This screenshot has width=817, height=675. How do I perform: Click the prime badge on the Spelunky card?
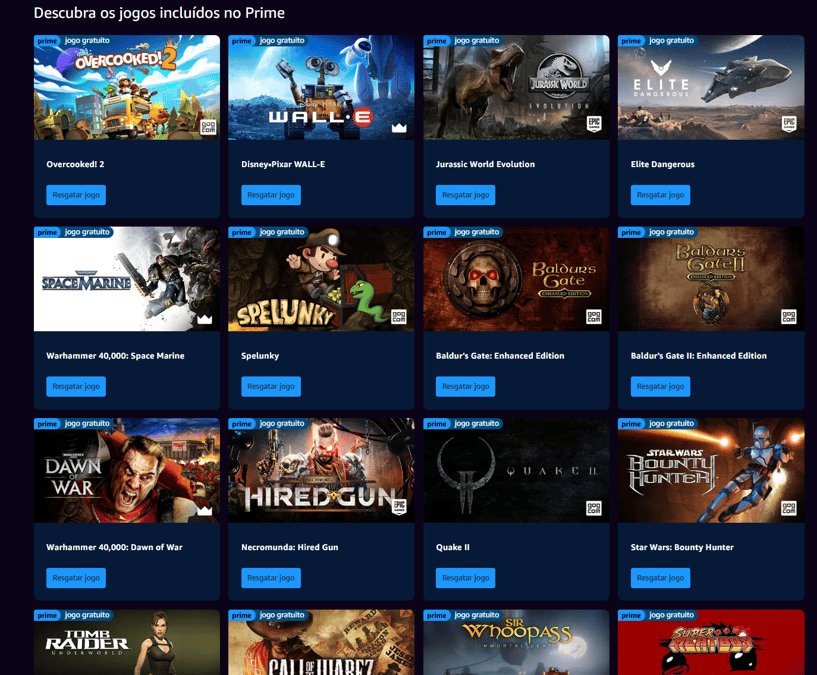click(242, 232)
